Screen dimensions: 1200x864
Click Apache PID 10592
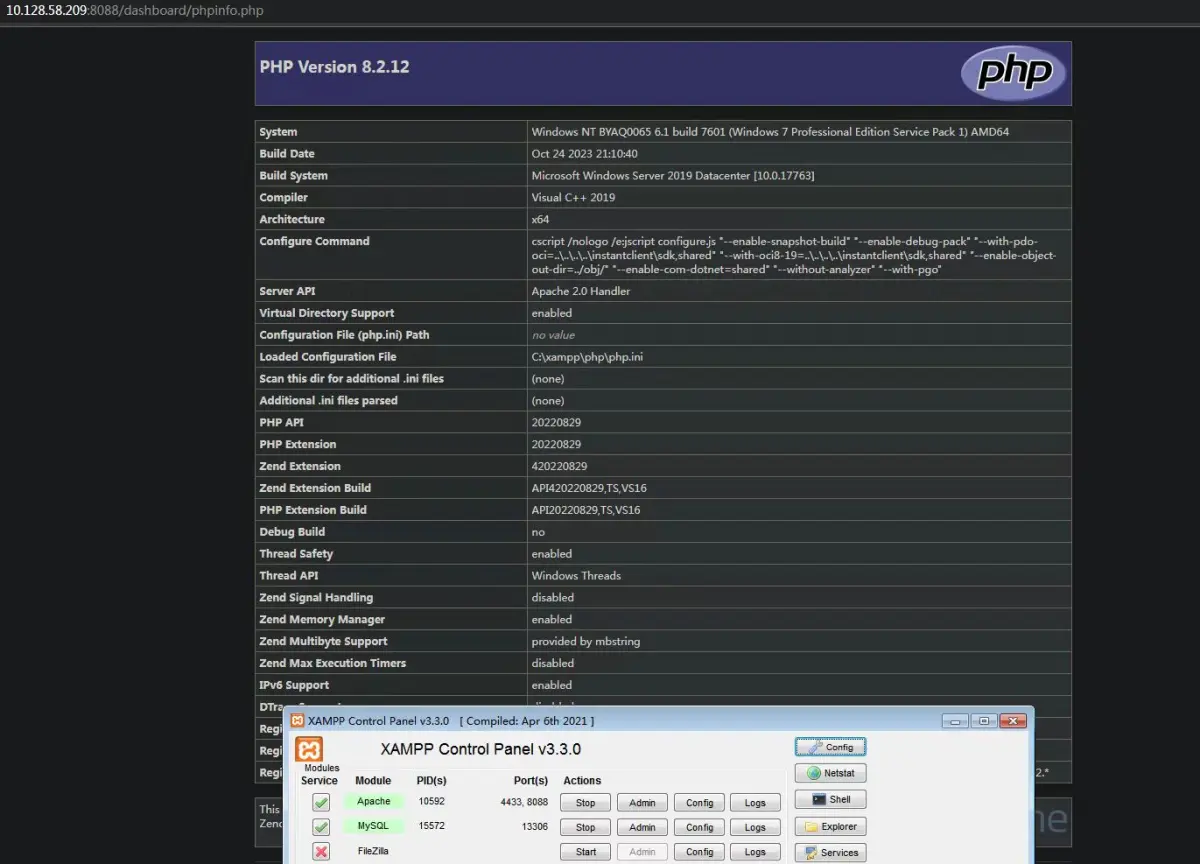(432, 802)
